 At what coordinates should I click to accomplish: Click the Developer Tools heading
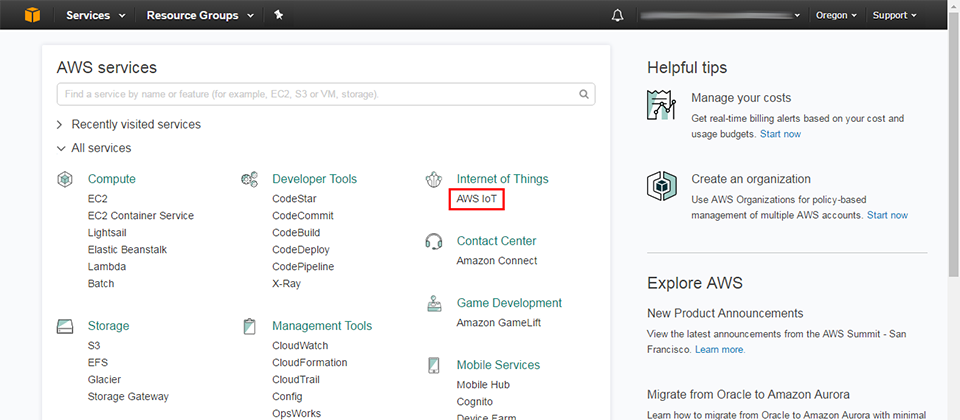(x=315, y=179)
